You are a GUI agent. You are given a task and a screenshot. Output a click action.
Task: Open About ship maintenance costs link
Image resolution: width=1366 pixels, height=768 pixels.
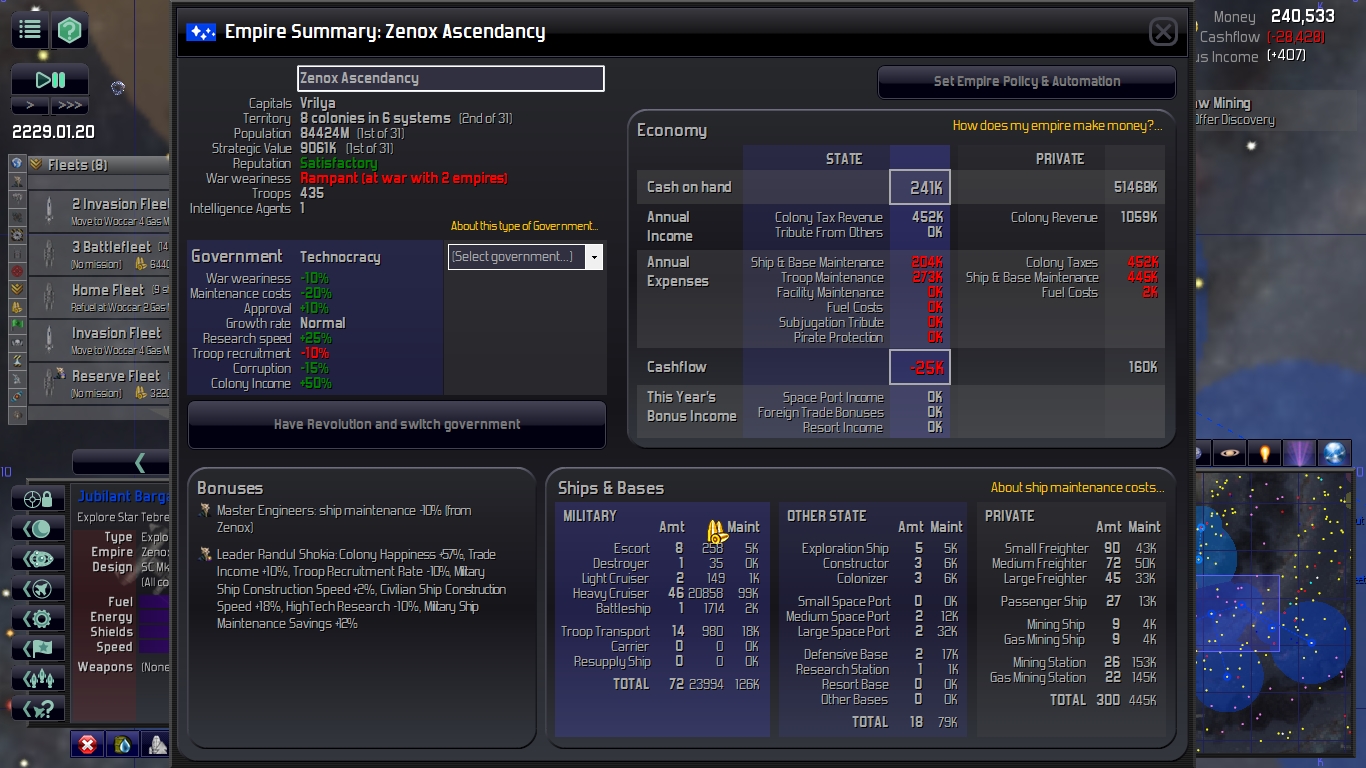tap(1077, 488)
